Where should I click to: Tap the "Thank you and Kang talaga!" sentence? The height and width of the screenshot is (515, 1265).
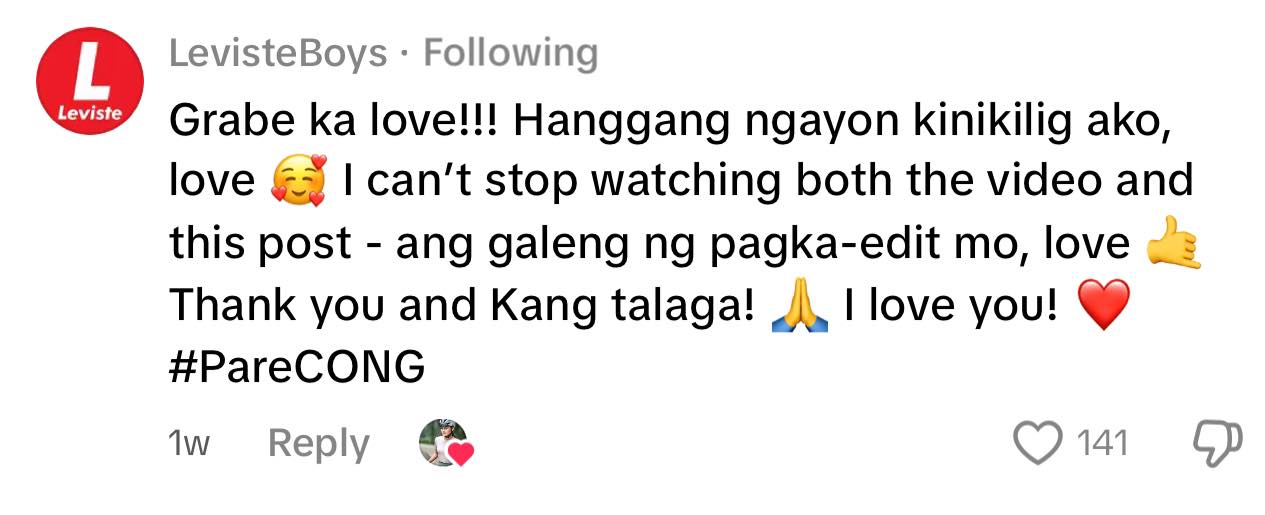[x=461, y=308]
